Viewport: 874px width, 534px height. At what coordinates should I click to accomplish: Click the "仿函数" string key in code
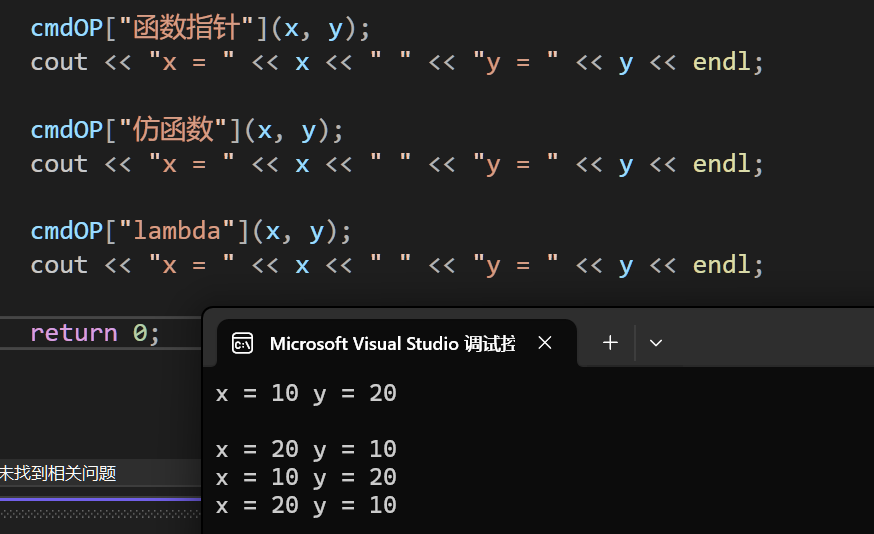(173, 130)
